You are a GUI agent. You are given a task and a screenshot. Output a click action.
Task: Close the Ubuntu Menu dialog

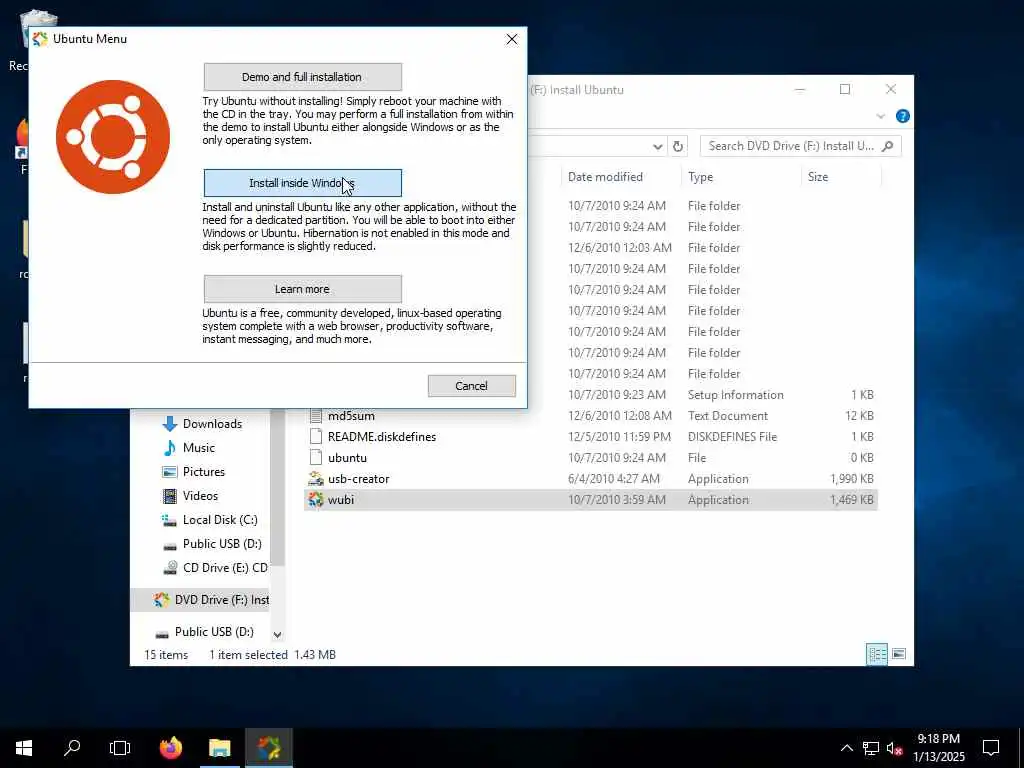point(512,39)
